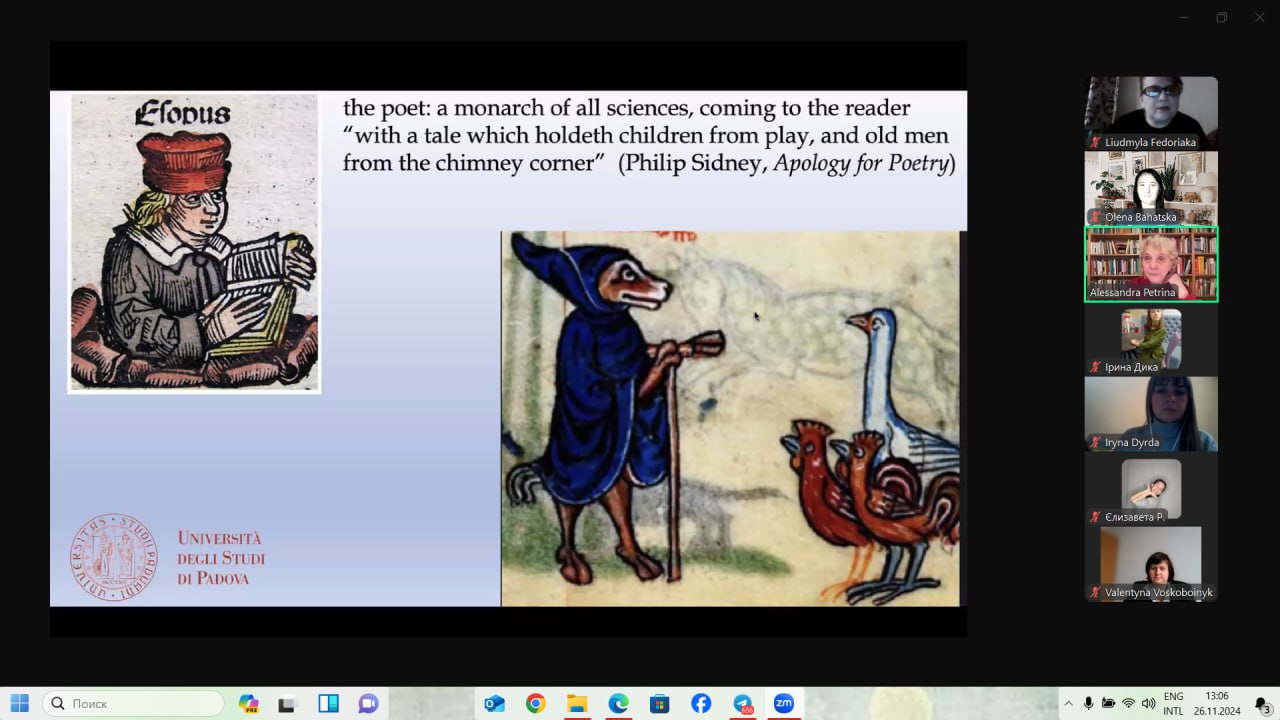Open Microsoft Store from the taskbar
The height and width of the screenshot is (720, 1280).
[x=659, y=704]
